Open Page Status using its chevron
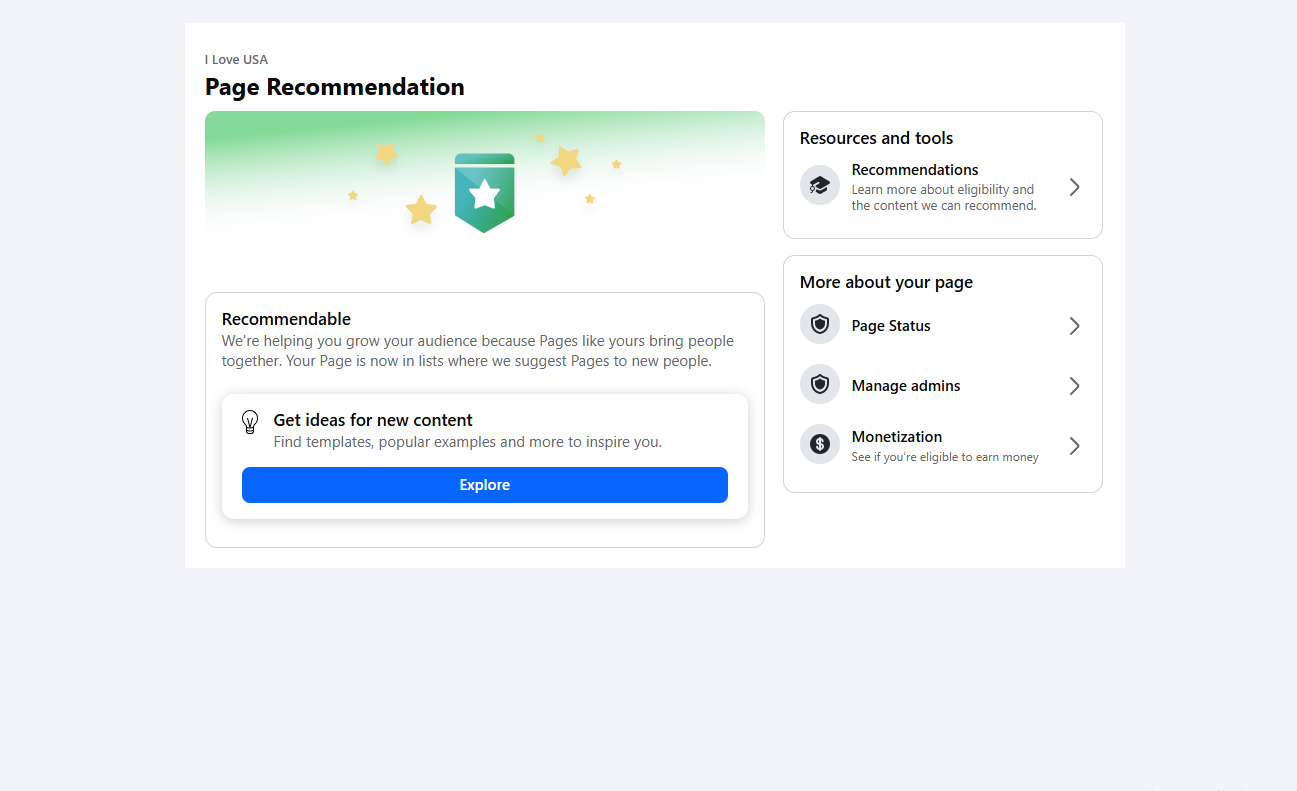Viewport: 1297px width, 791px height. [x=1074, y=326]
